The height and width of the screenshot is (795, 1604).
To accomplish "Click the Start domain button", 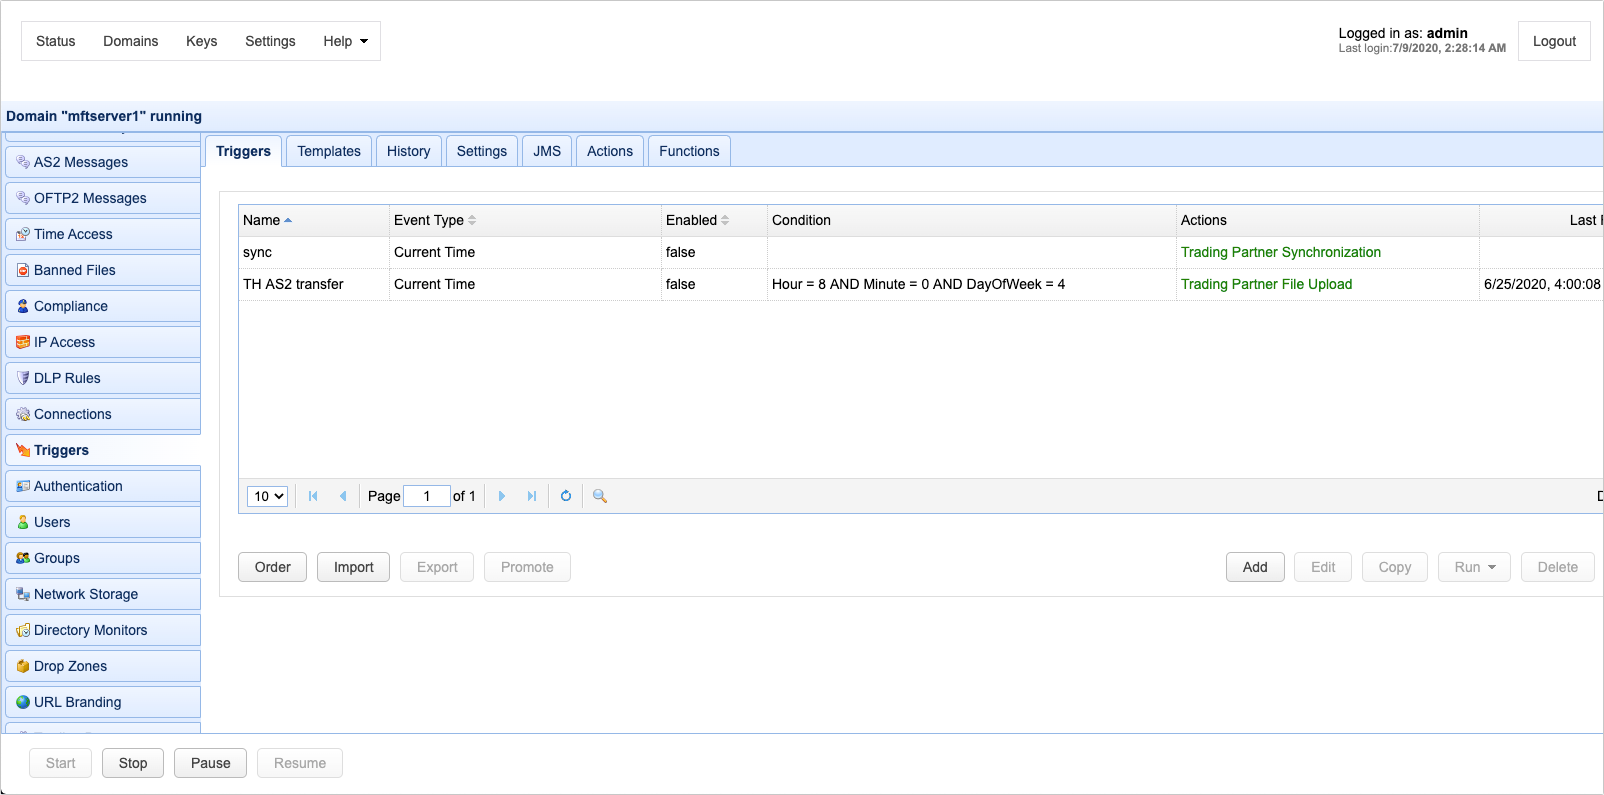I will (60, 763).
